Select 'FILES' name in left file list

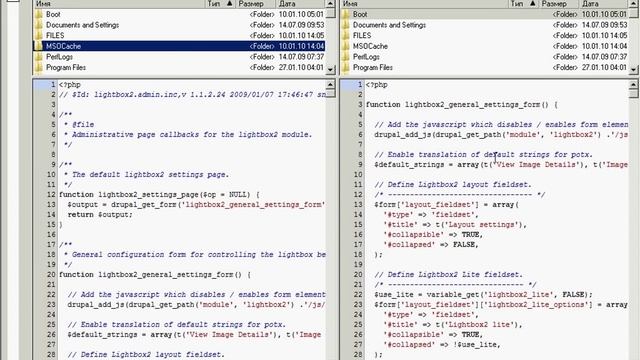pyautogui.click(x=55, y=36)
